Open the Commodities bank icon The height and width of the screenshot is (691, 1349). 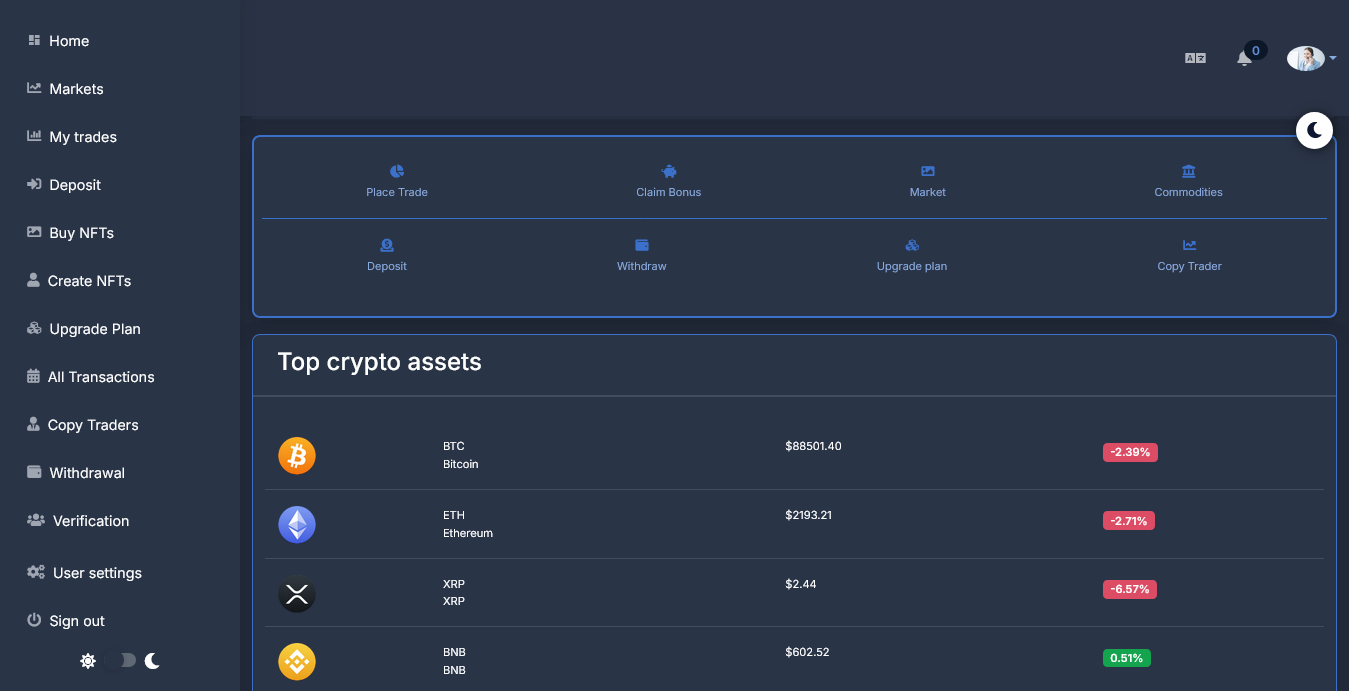[x=1188, y=172]
